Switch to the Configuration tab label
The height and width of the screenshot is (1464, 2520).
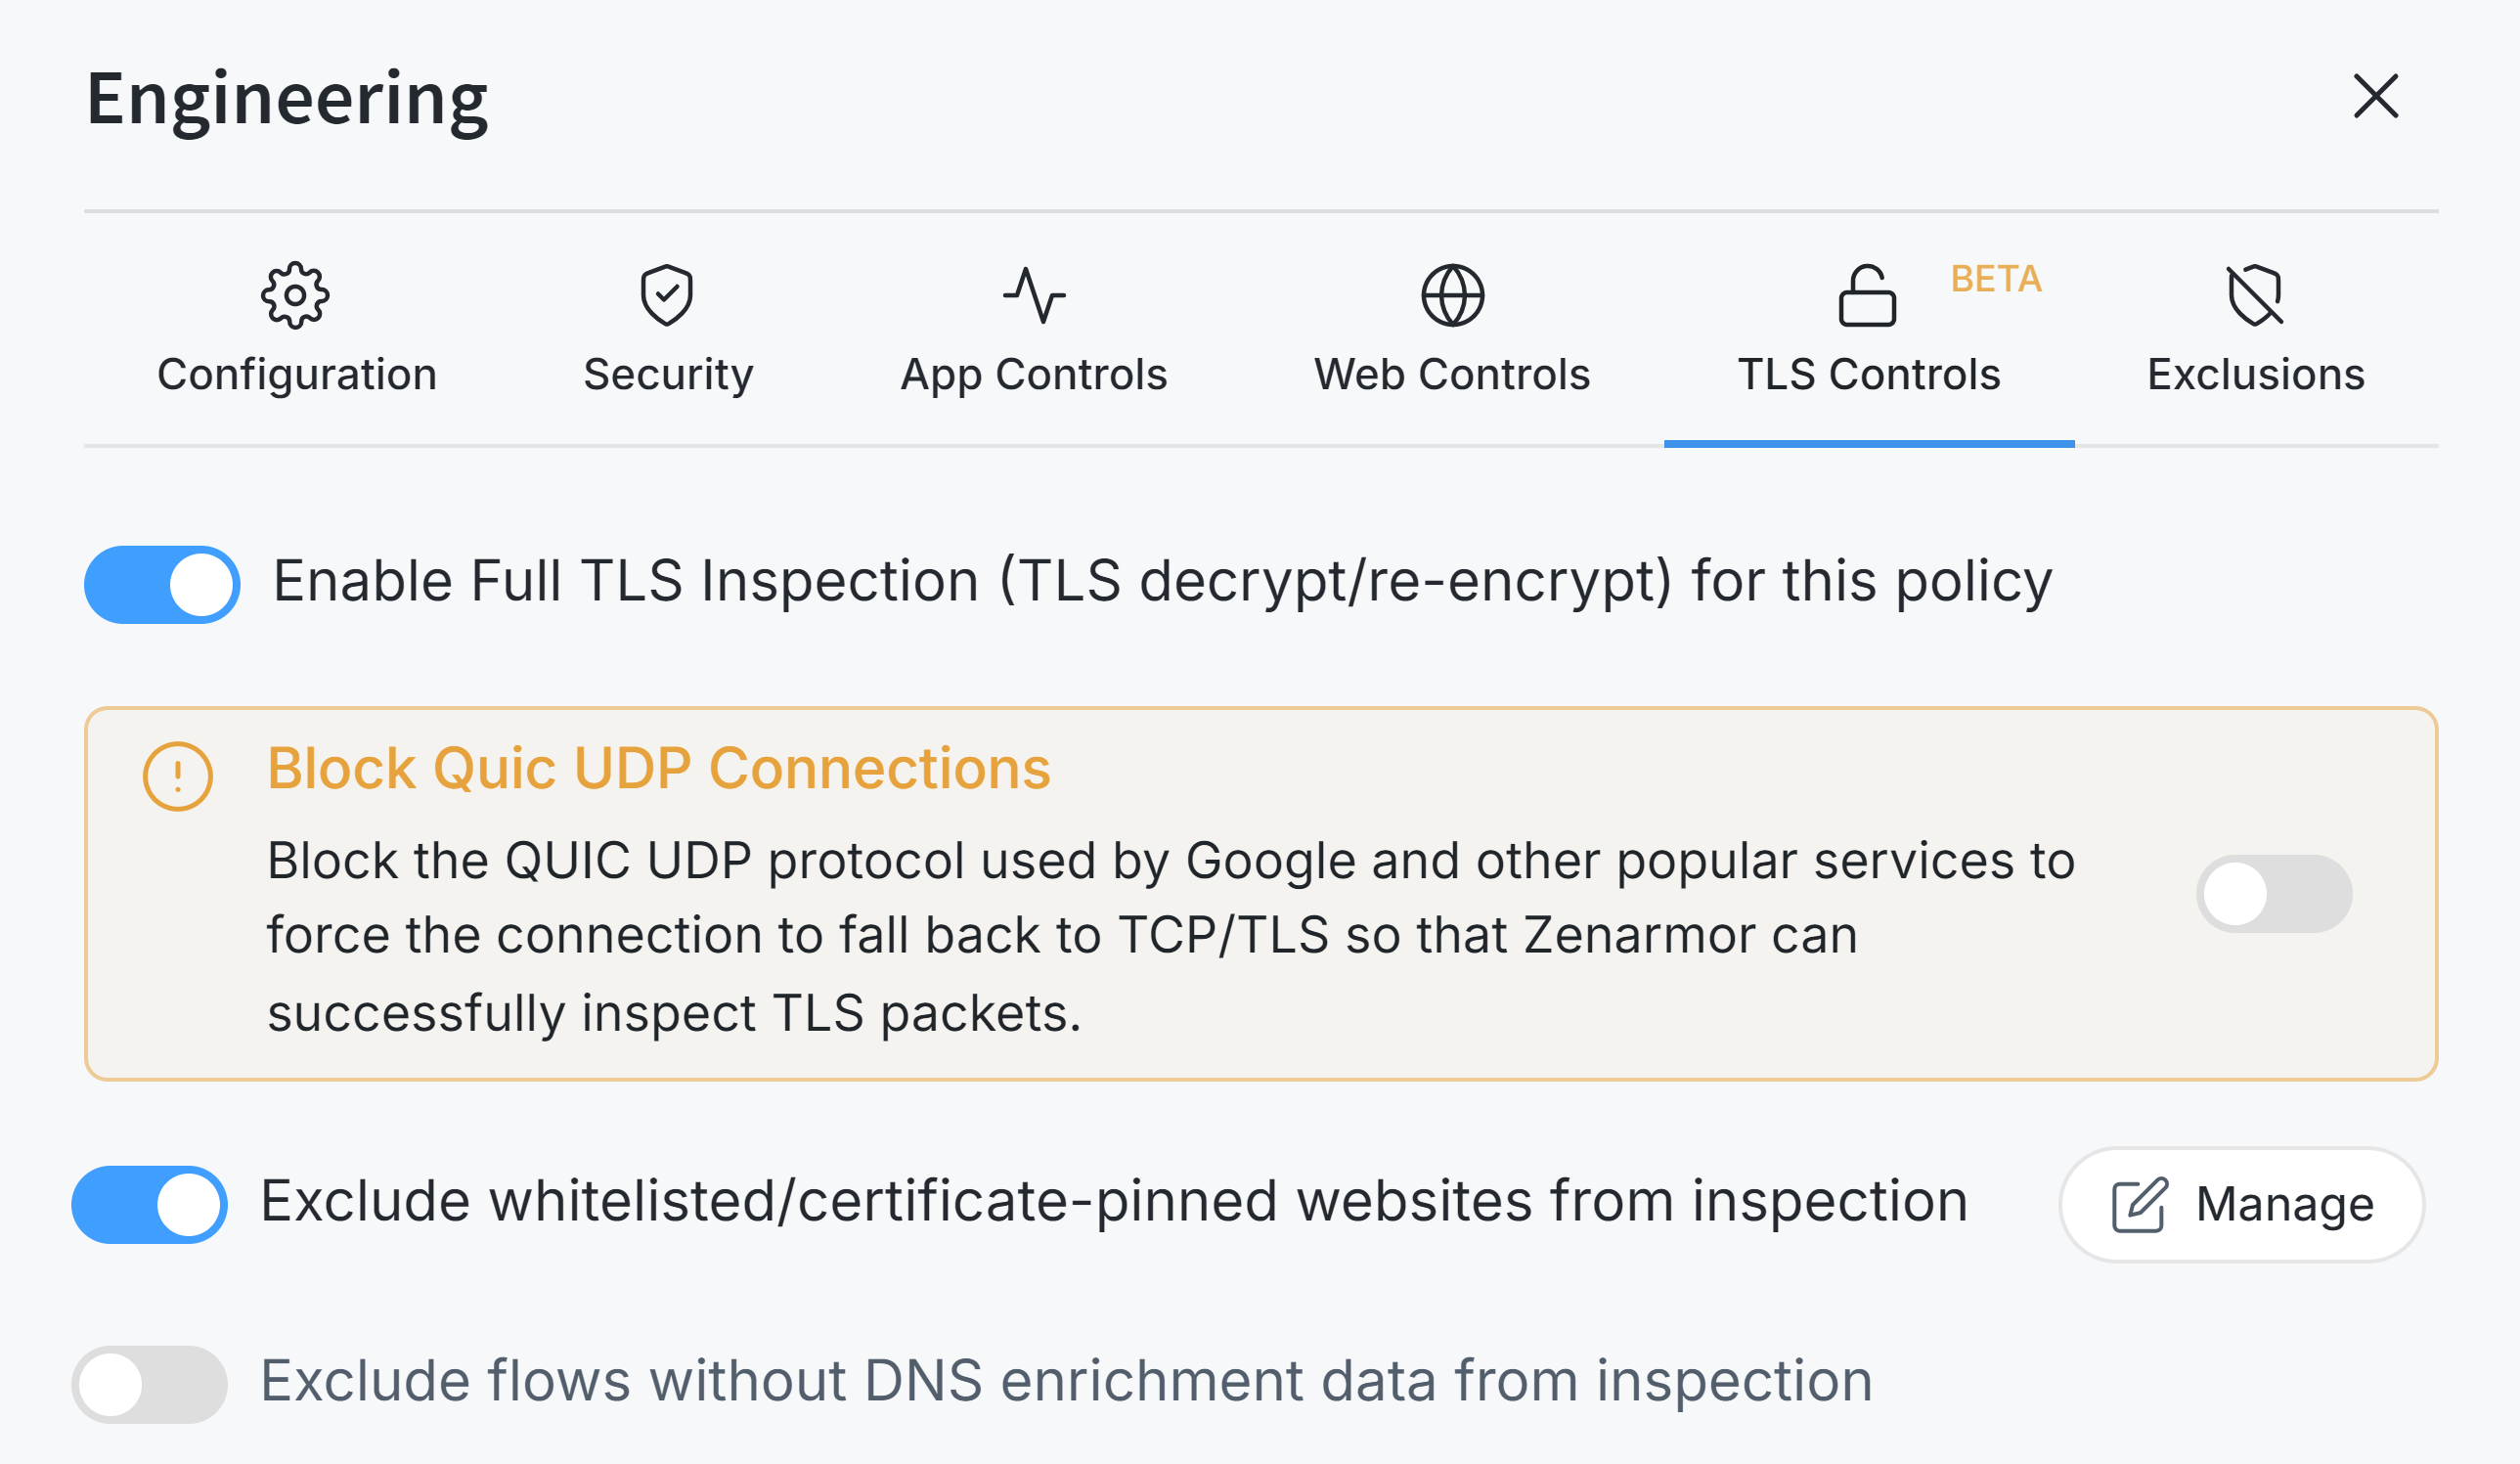pyautogui.click(x=297, y=375)
